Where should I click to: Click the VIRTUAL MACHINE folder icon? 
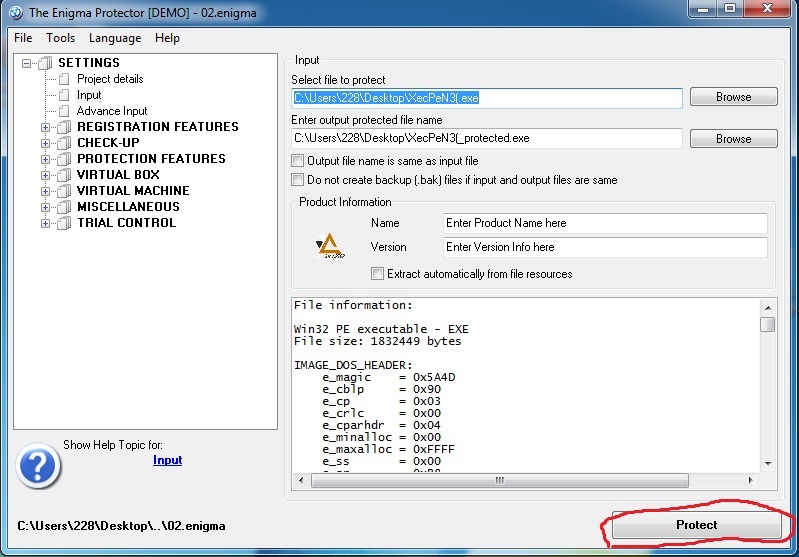(x=64, y=191)
